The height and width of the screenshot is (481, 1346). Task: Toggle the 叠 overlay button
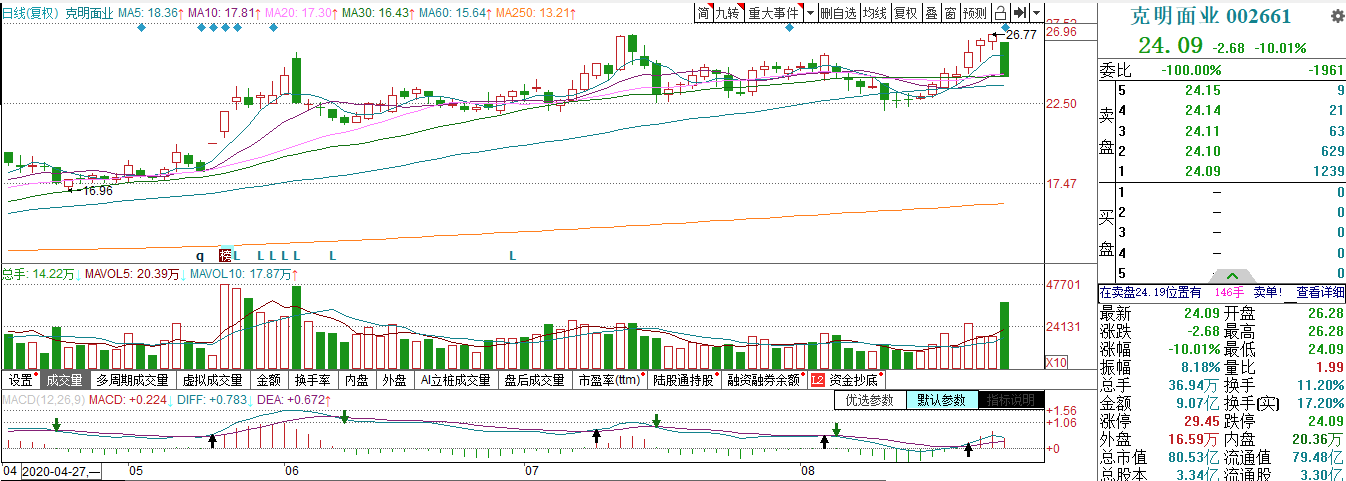point(931,12)
